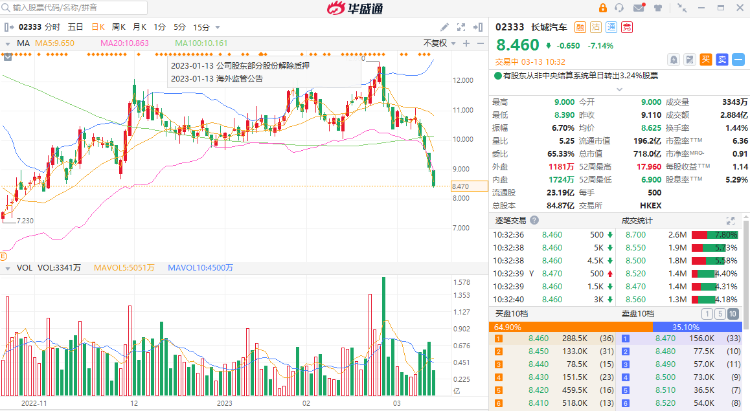
Task: Click the MAVOL10 indicator label
Action: pos(200,268)
